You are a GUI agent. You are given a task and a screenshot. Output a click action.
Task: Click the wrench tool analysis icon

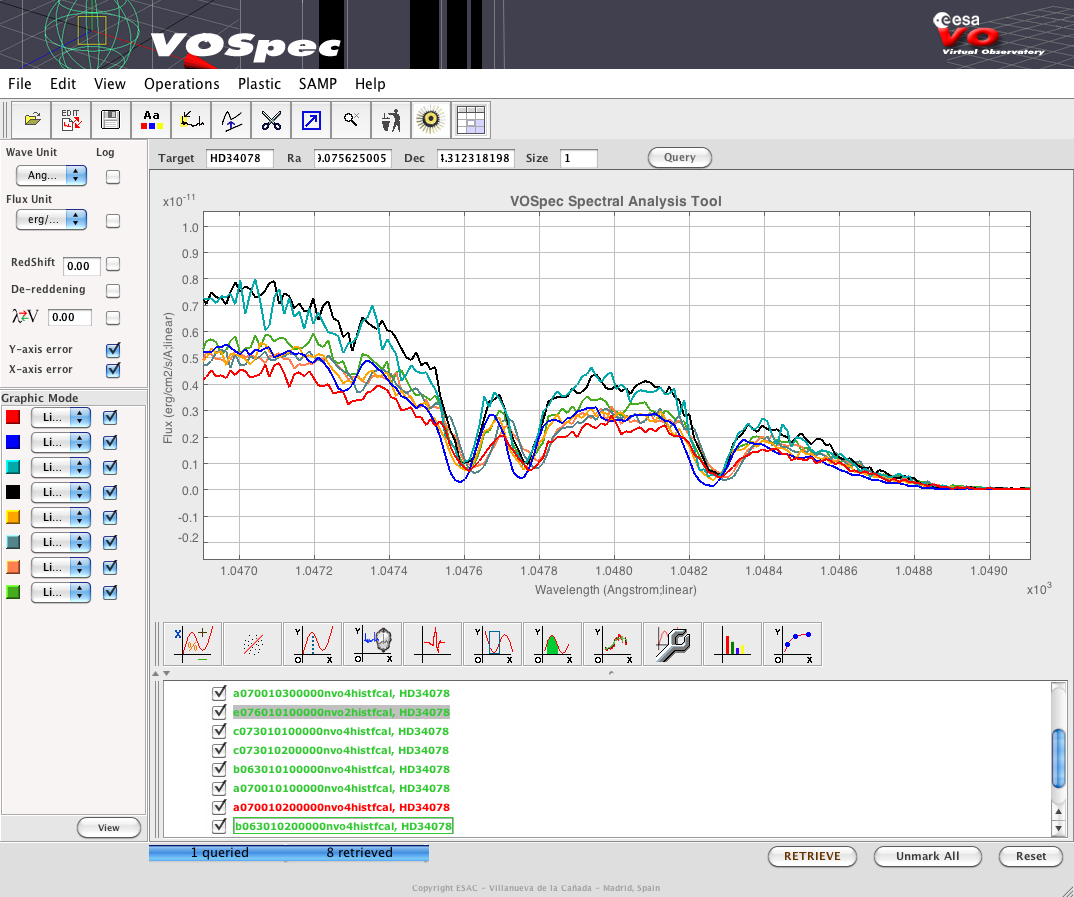click(x=672, y=644)
